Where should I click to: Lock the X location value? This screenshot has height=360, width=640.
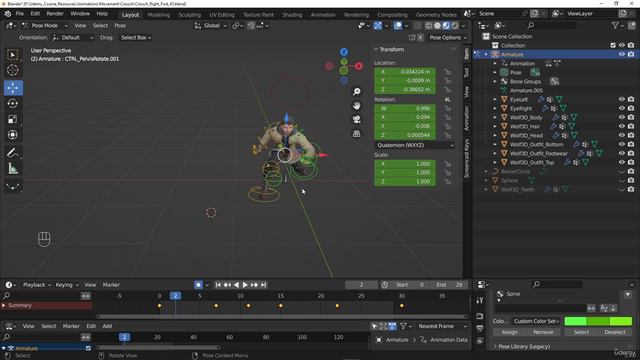[x=448, y=72]
